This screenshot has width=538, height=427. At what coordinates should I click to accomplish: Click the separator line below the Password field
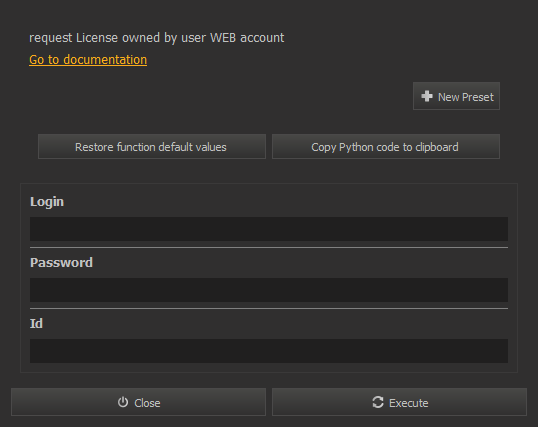coord(269,308)
